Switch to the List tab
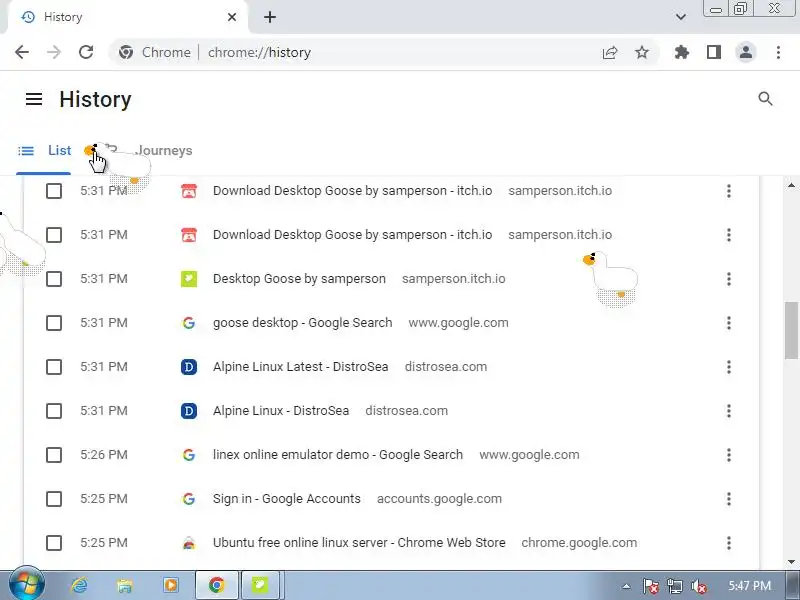800x600 pixels. [44, 151]
